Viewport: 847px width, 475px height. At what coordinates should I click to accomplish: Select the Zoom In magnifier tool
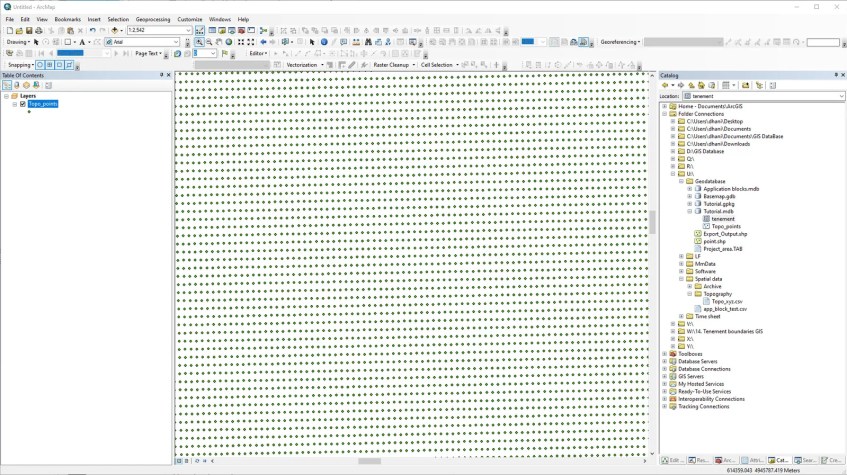tap(199, 42)
